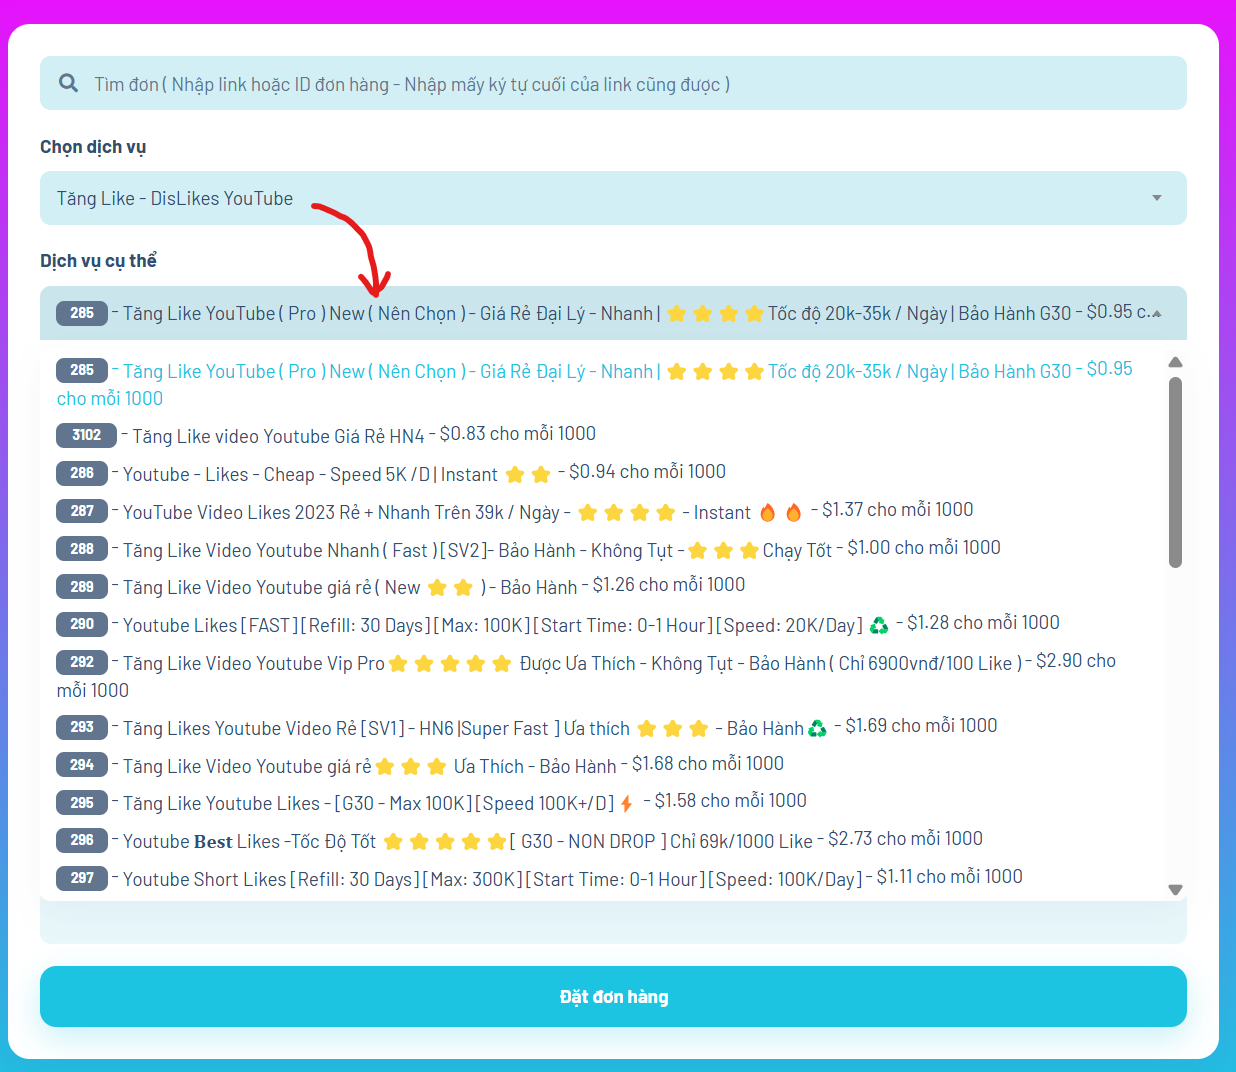The height and width of the screenshot is (1072, 1236).
Task: Click the fire icon in option 287
Action: pyautogui.click(x=768, y=513)
